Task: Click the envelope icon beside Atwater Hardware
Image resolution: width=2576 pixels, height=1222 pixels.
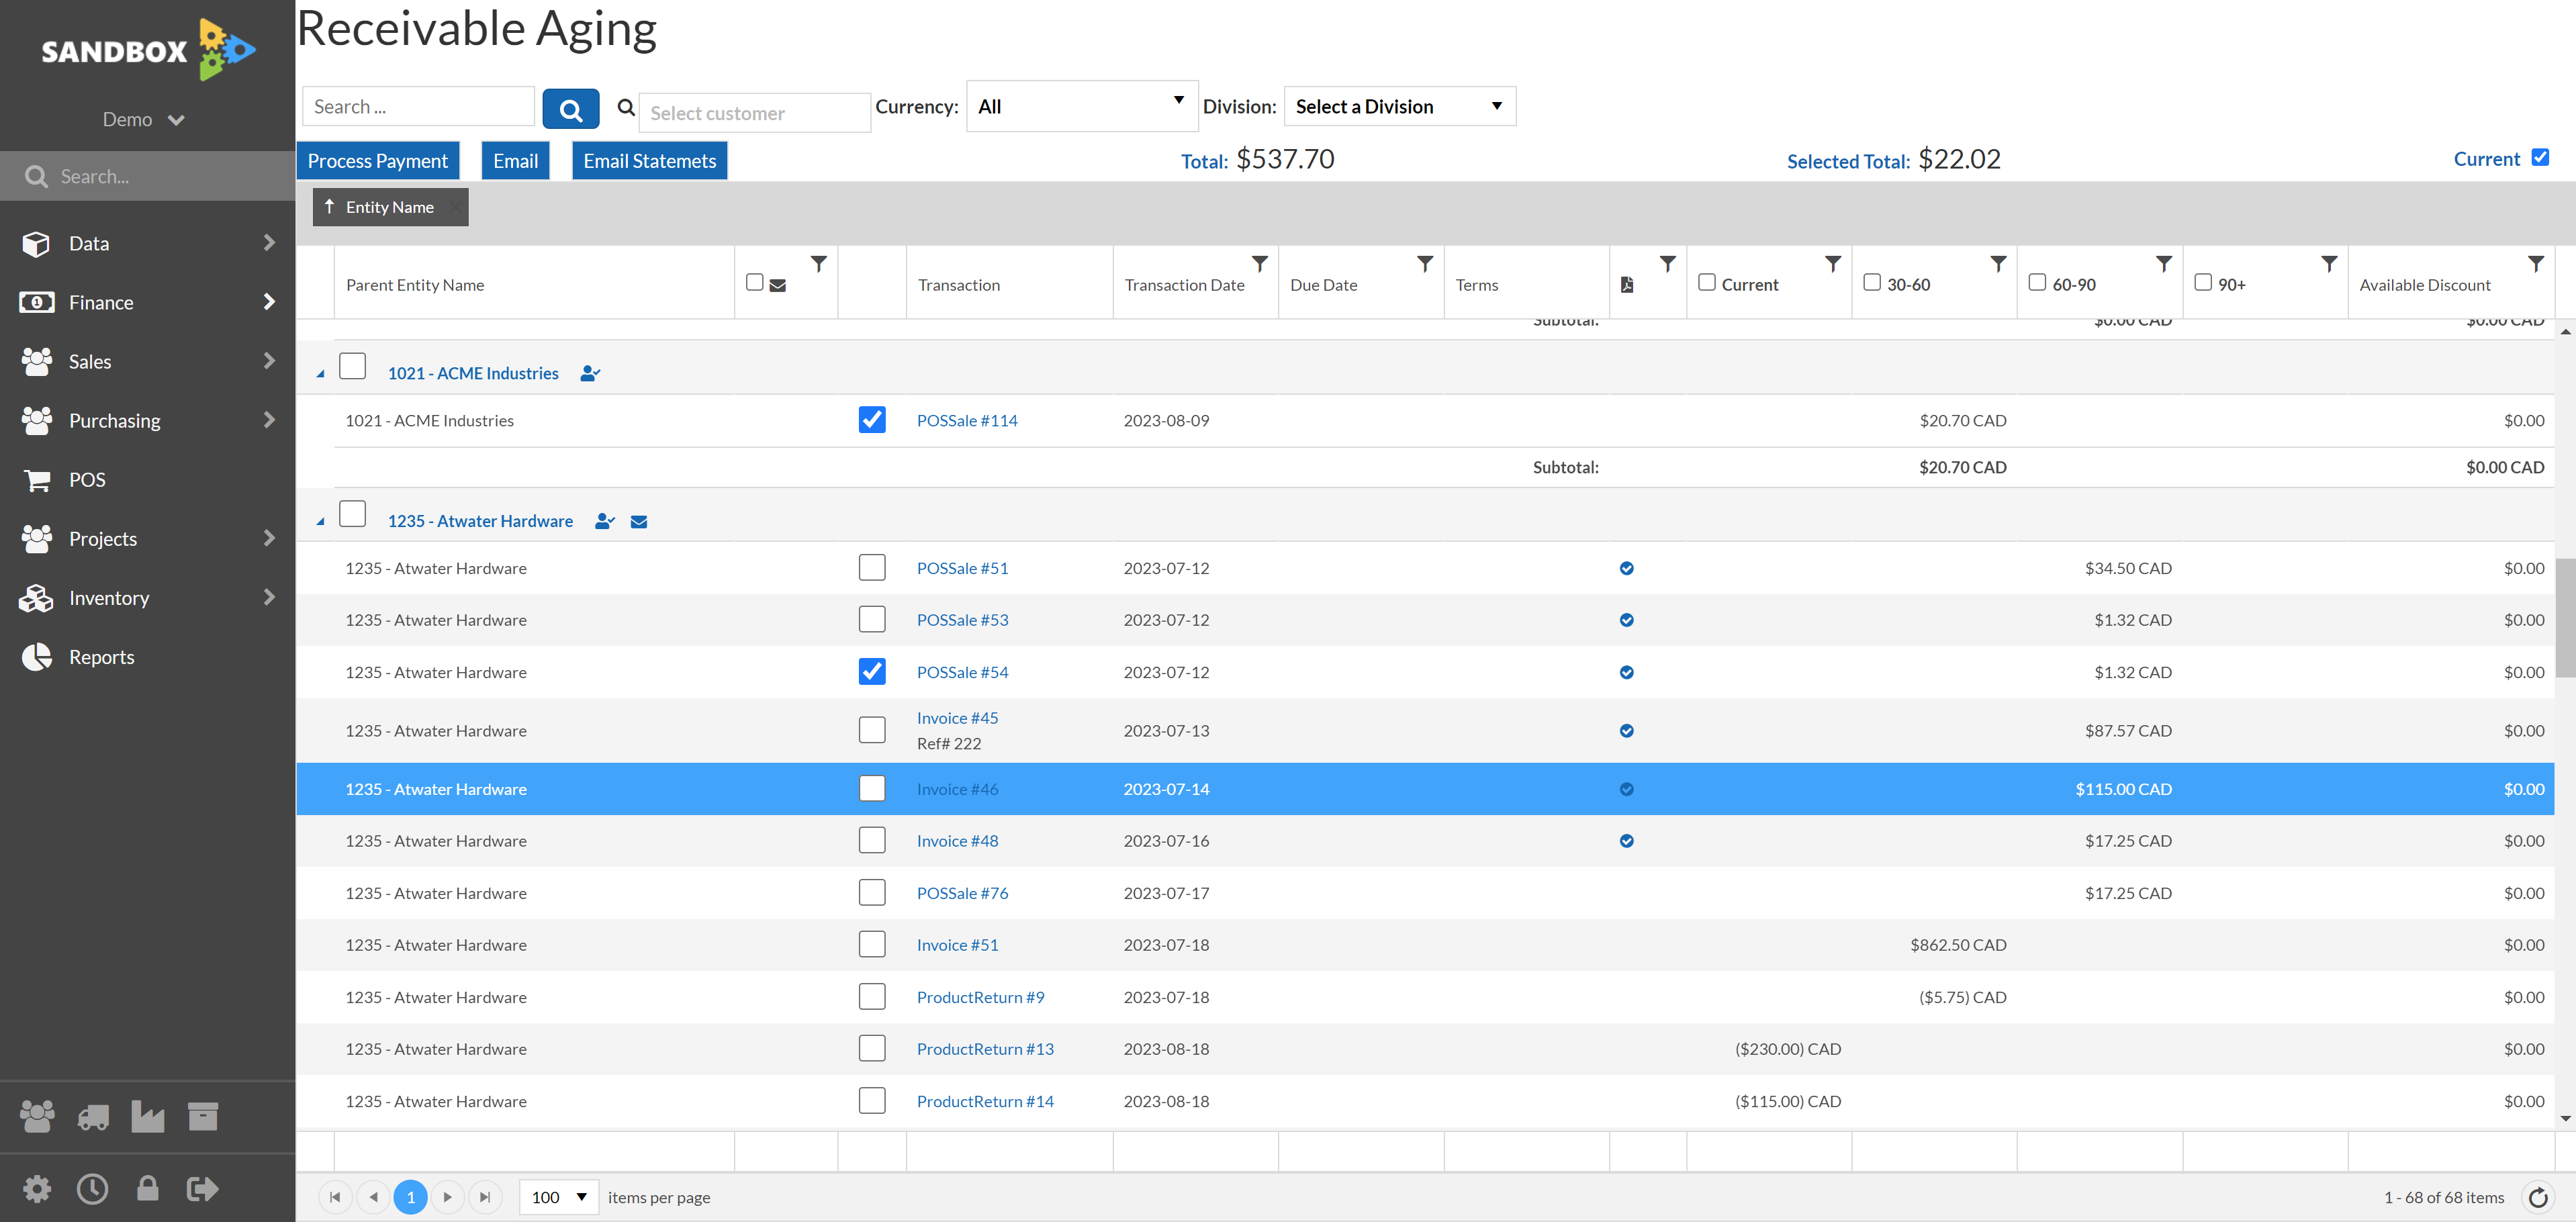Action: pos(639,522)
